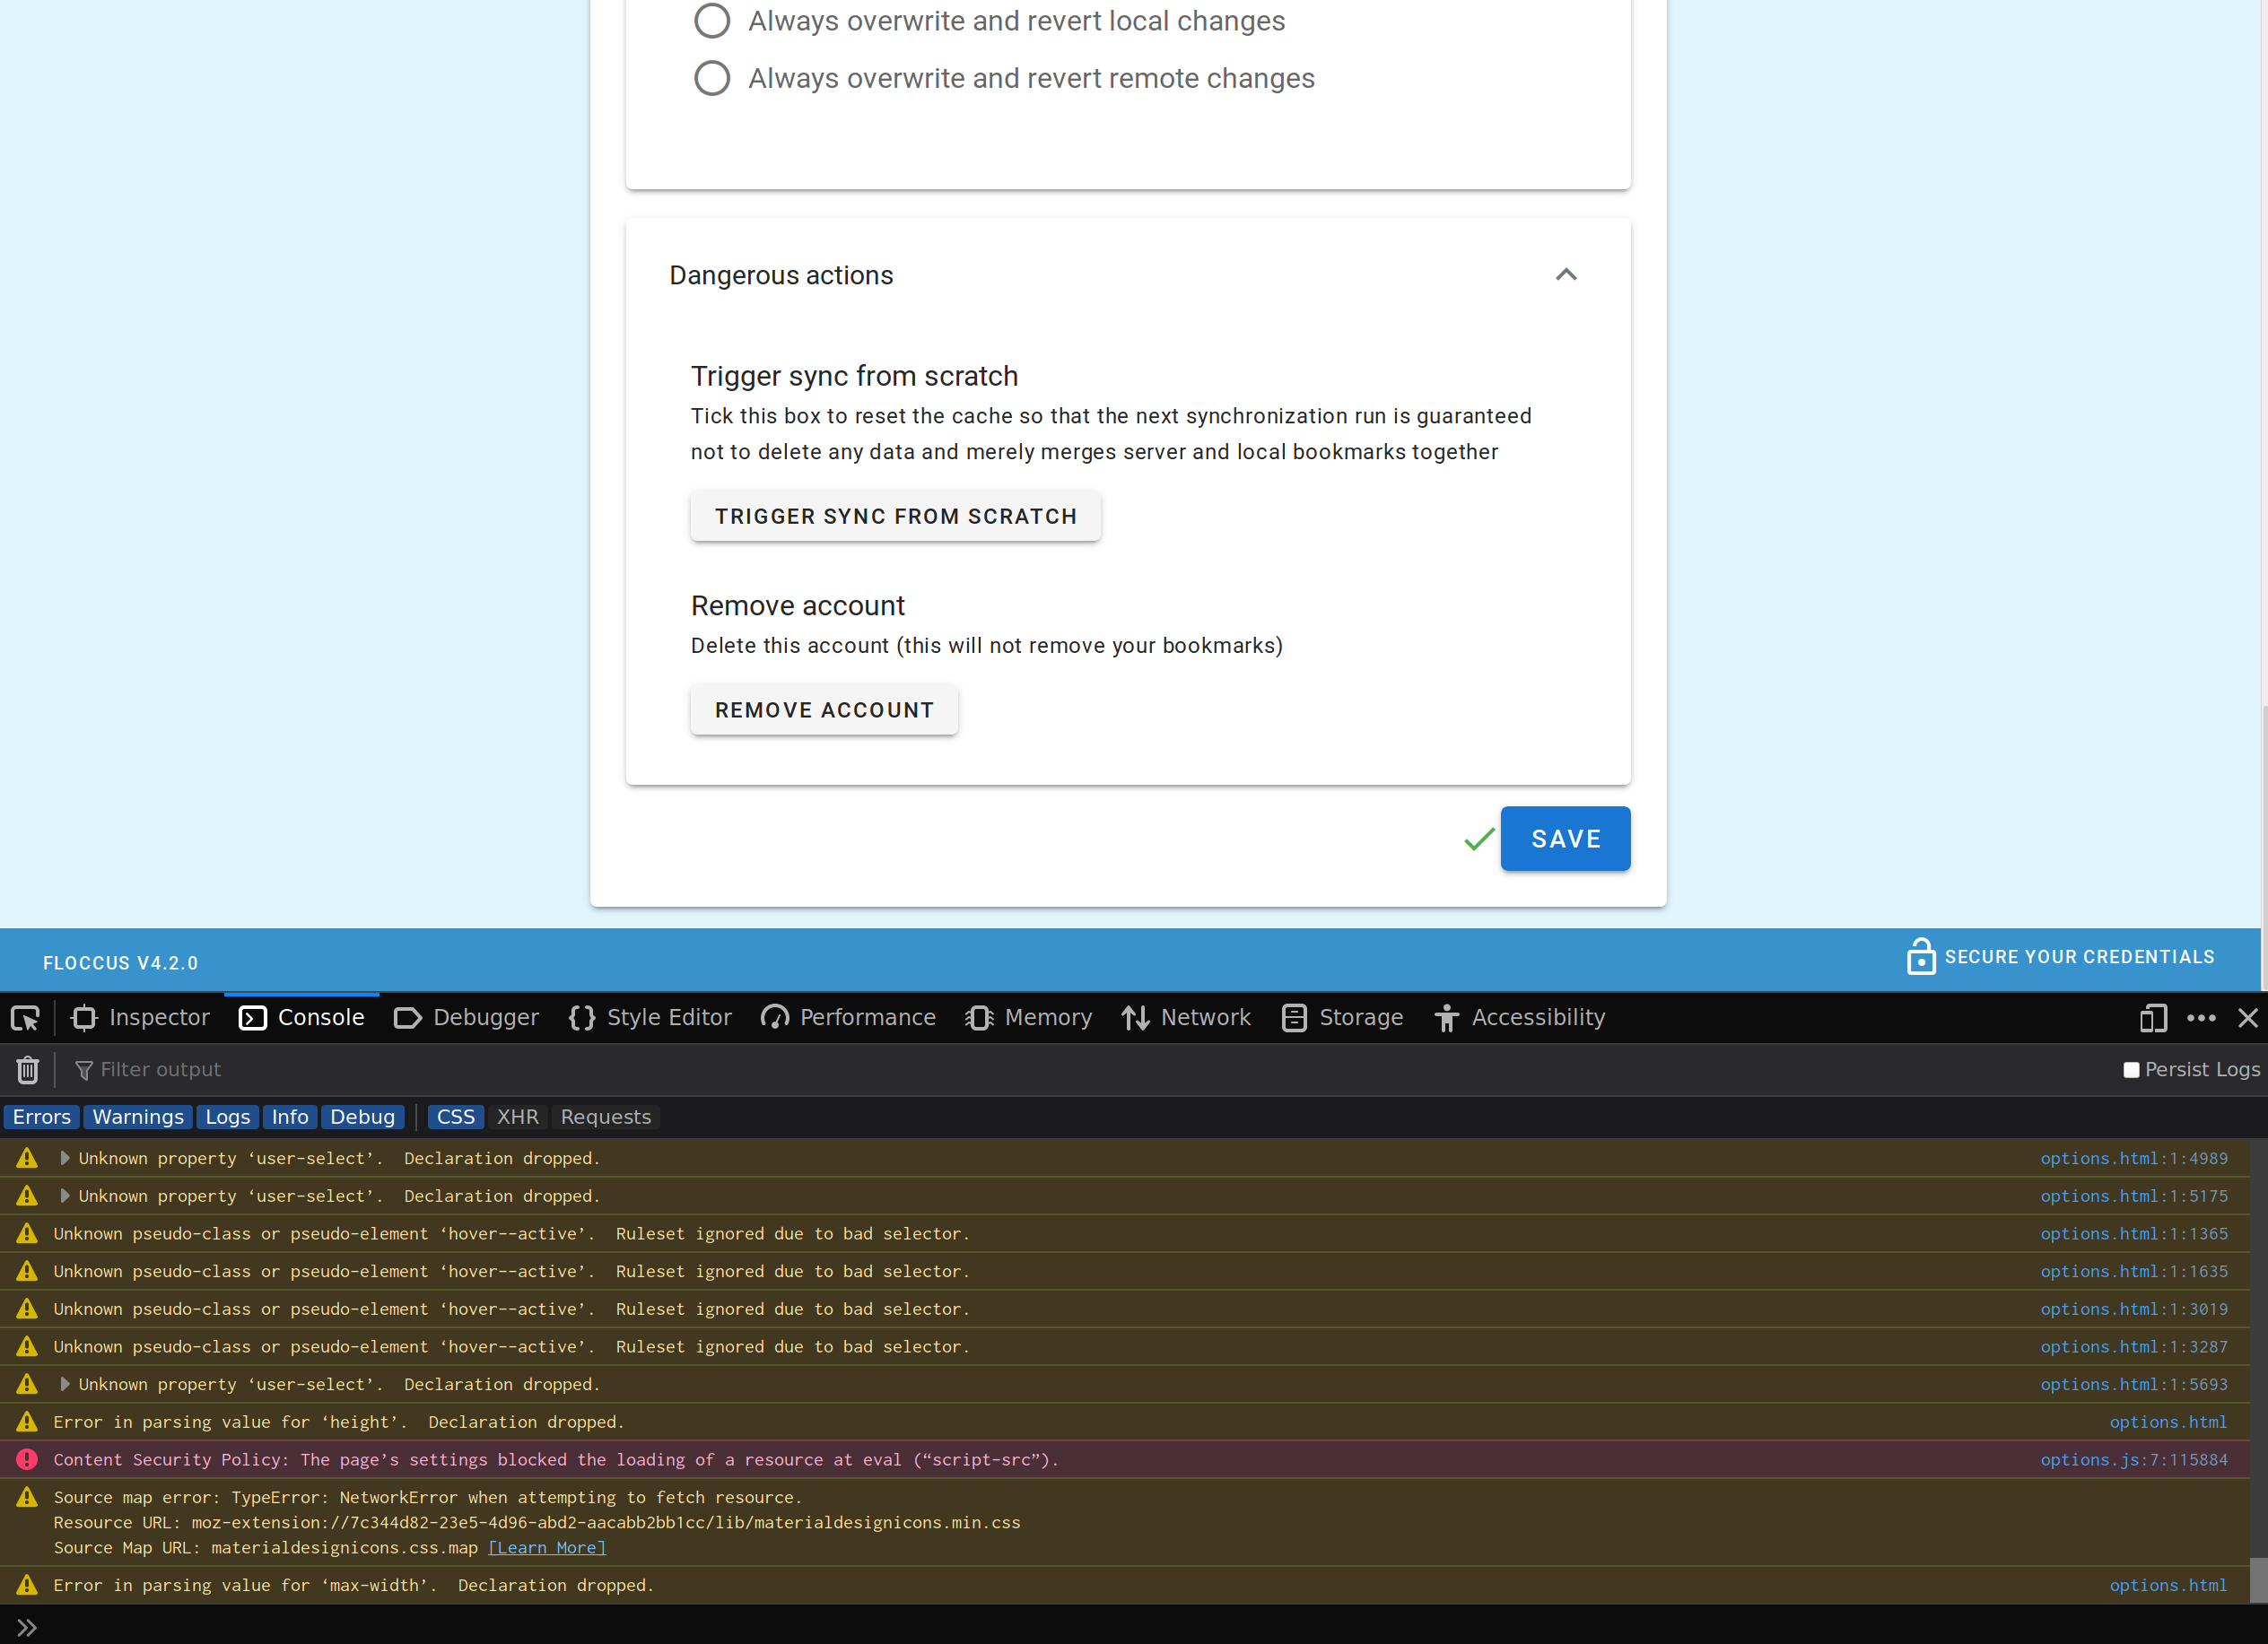
Task: Click the Accessibility panel person icon
Action: (x=1446, y=1018)
